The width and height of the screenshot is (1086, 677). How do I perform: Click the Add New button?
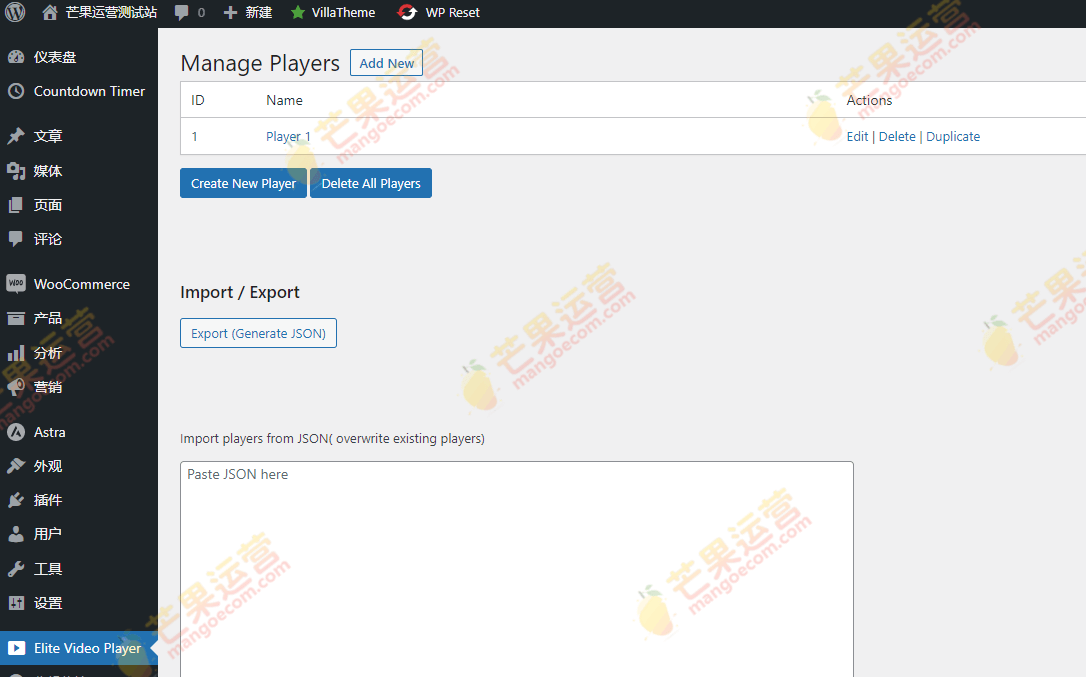[x=386, y=62]
